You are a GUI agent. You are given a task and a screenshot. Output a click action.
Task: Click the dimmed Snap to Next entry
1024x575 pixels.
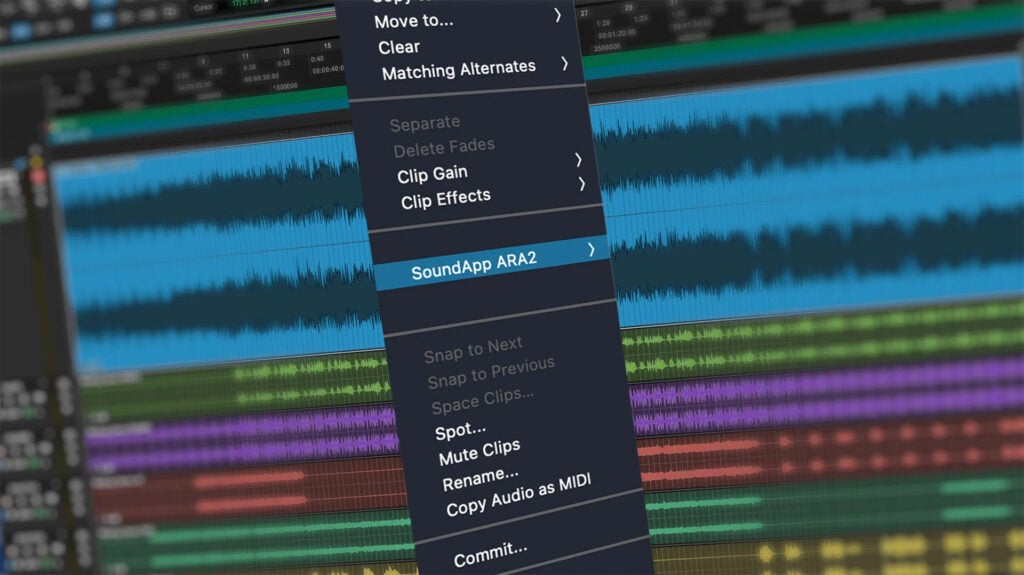click(473, 350)
